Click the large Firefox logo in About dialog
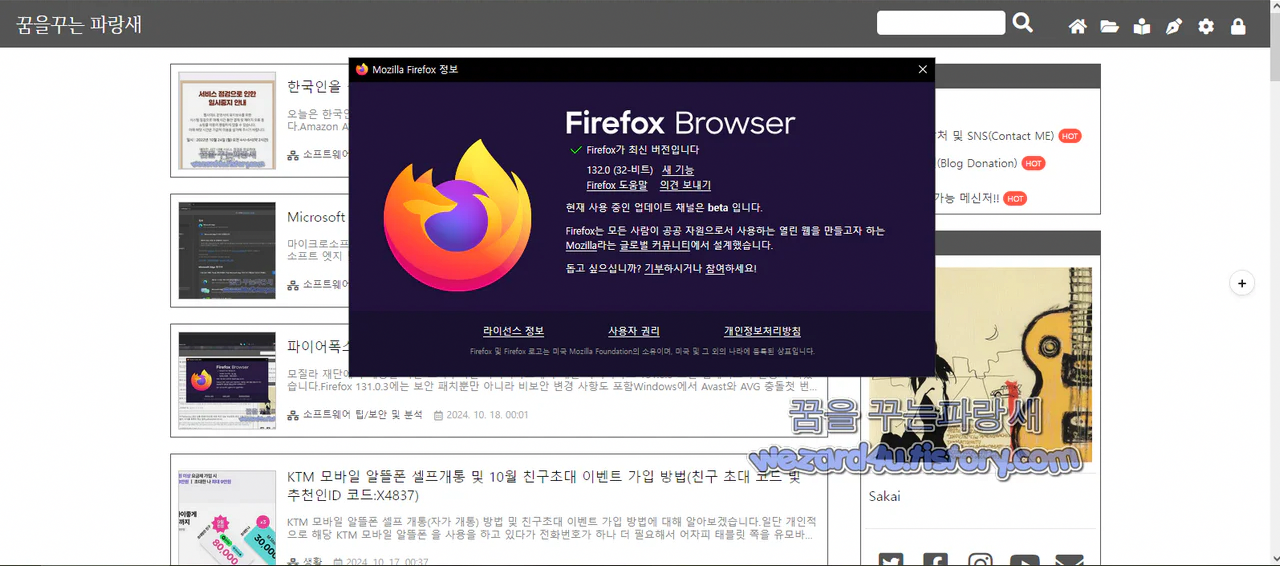Image resolution: width=1280 pixels, height=566 pixels. (x=456, y=213)
